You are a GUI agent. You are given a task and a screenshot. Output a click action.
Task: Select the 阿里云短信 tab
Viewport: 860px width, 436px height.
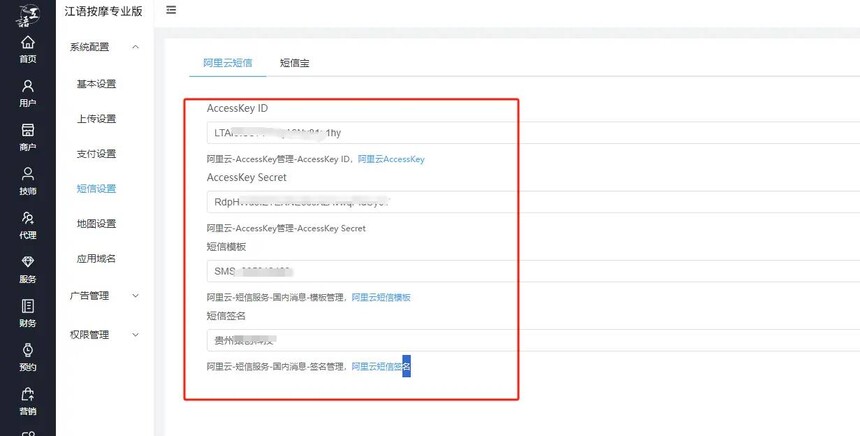[x=227, y=63]
